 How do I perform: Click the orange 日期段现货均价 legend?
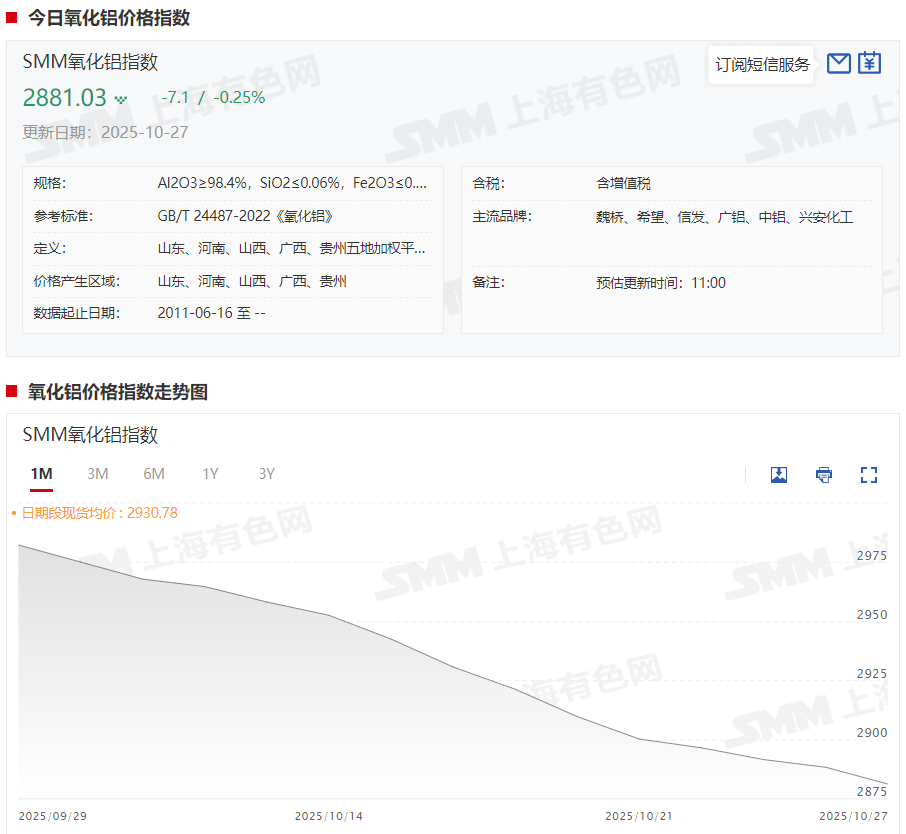tap(98, 513)
